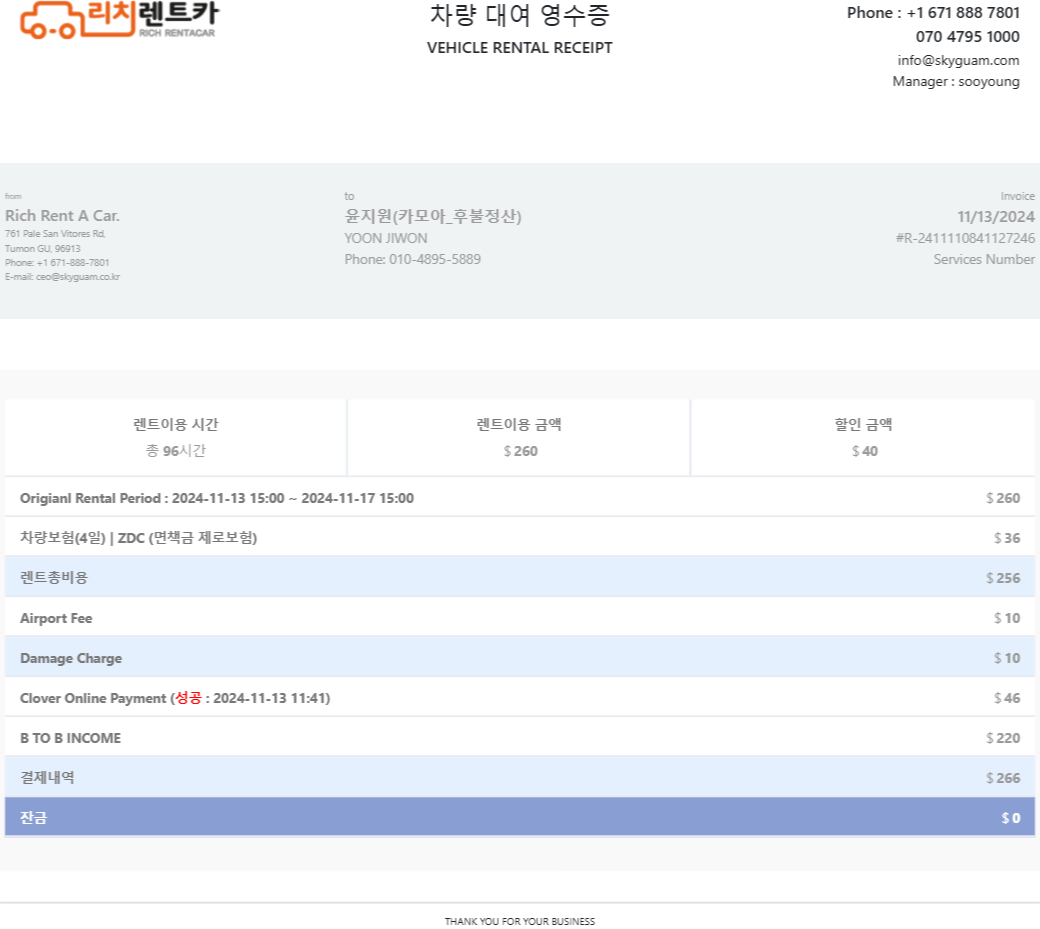Click the '$ 256' total rental cost

pos(1003,578)
